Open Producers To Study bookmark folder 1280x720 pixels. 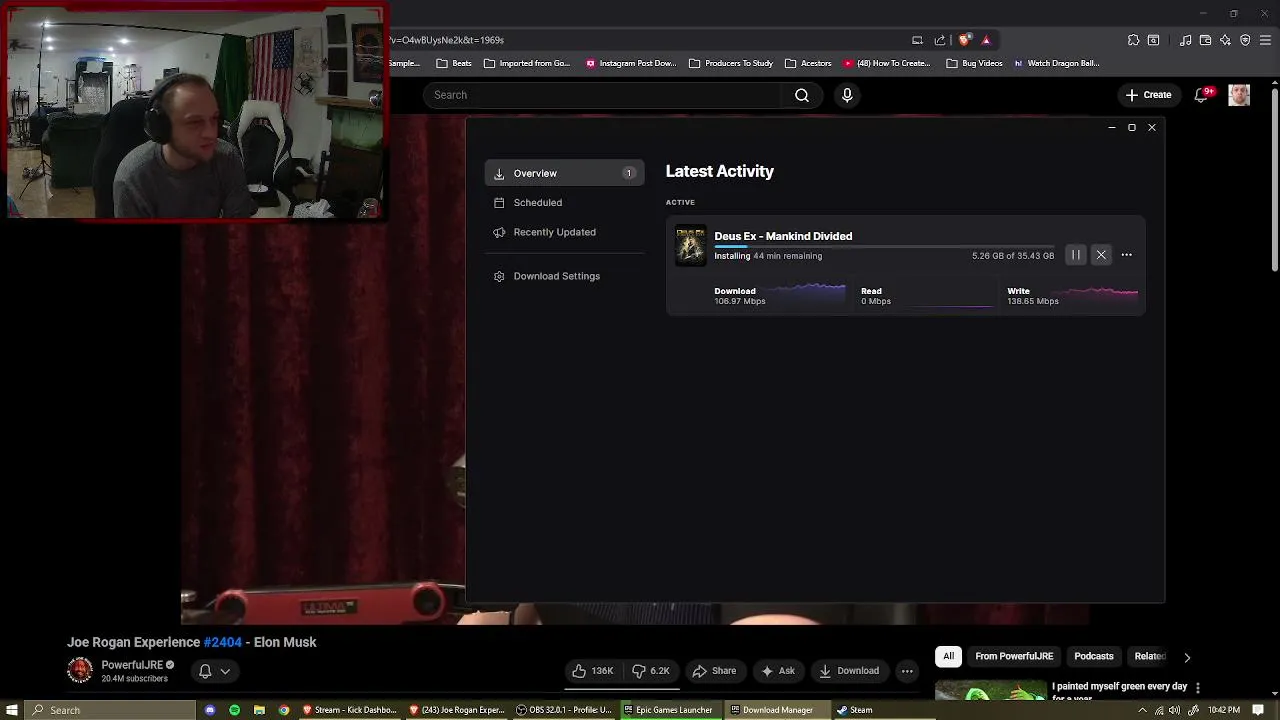730,63
